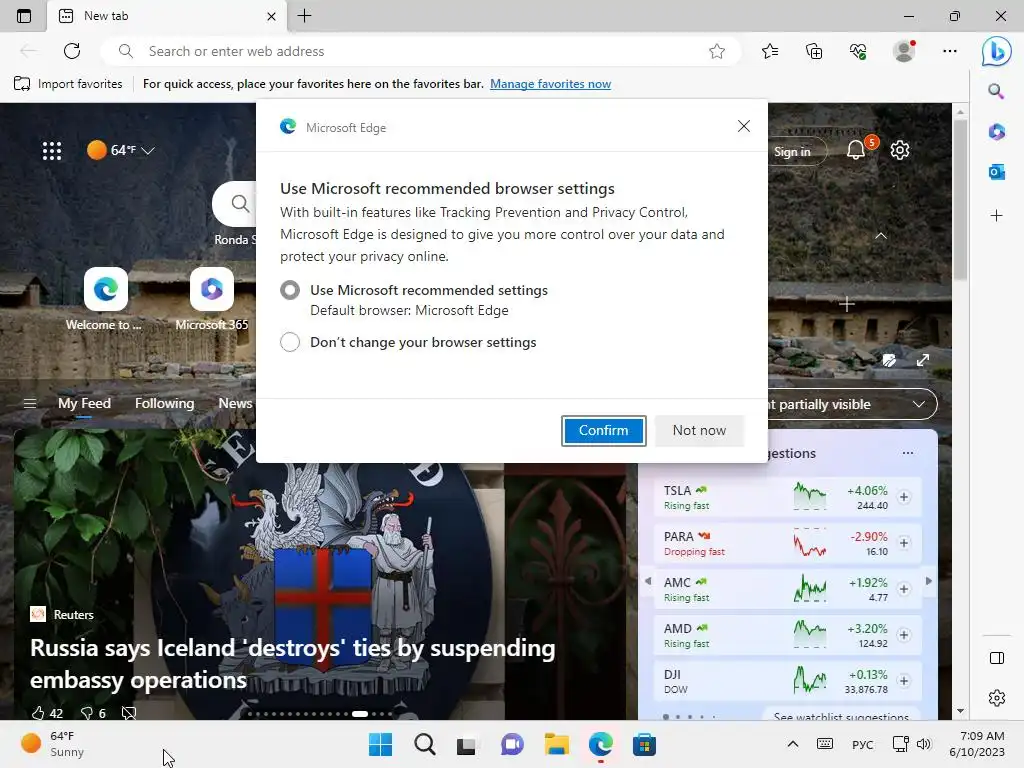Collapse the quick links section chevron
This screenshot has width=1024, height=768.
click(880, 236)
